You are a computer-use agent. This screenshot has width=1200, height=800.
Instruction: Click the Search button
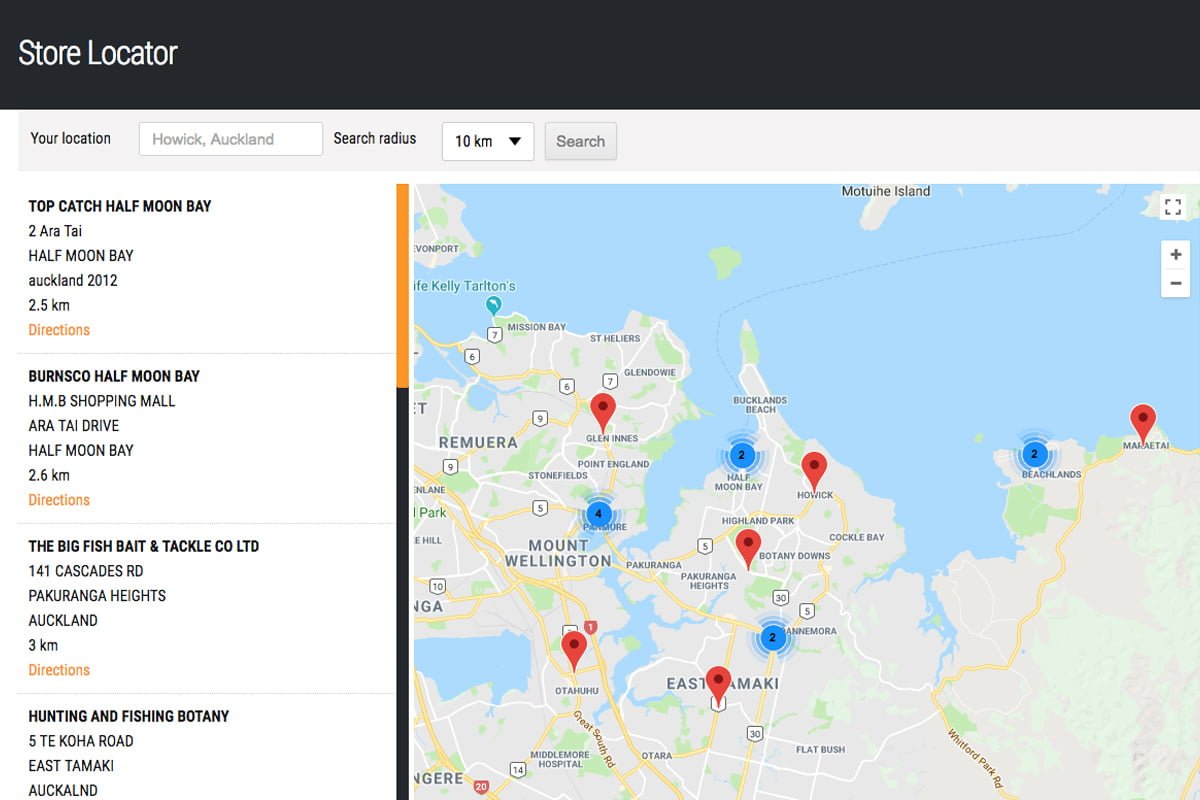[x=580, y=141]
